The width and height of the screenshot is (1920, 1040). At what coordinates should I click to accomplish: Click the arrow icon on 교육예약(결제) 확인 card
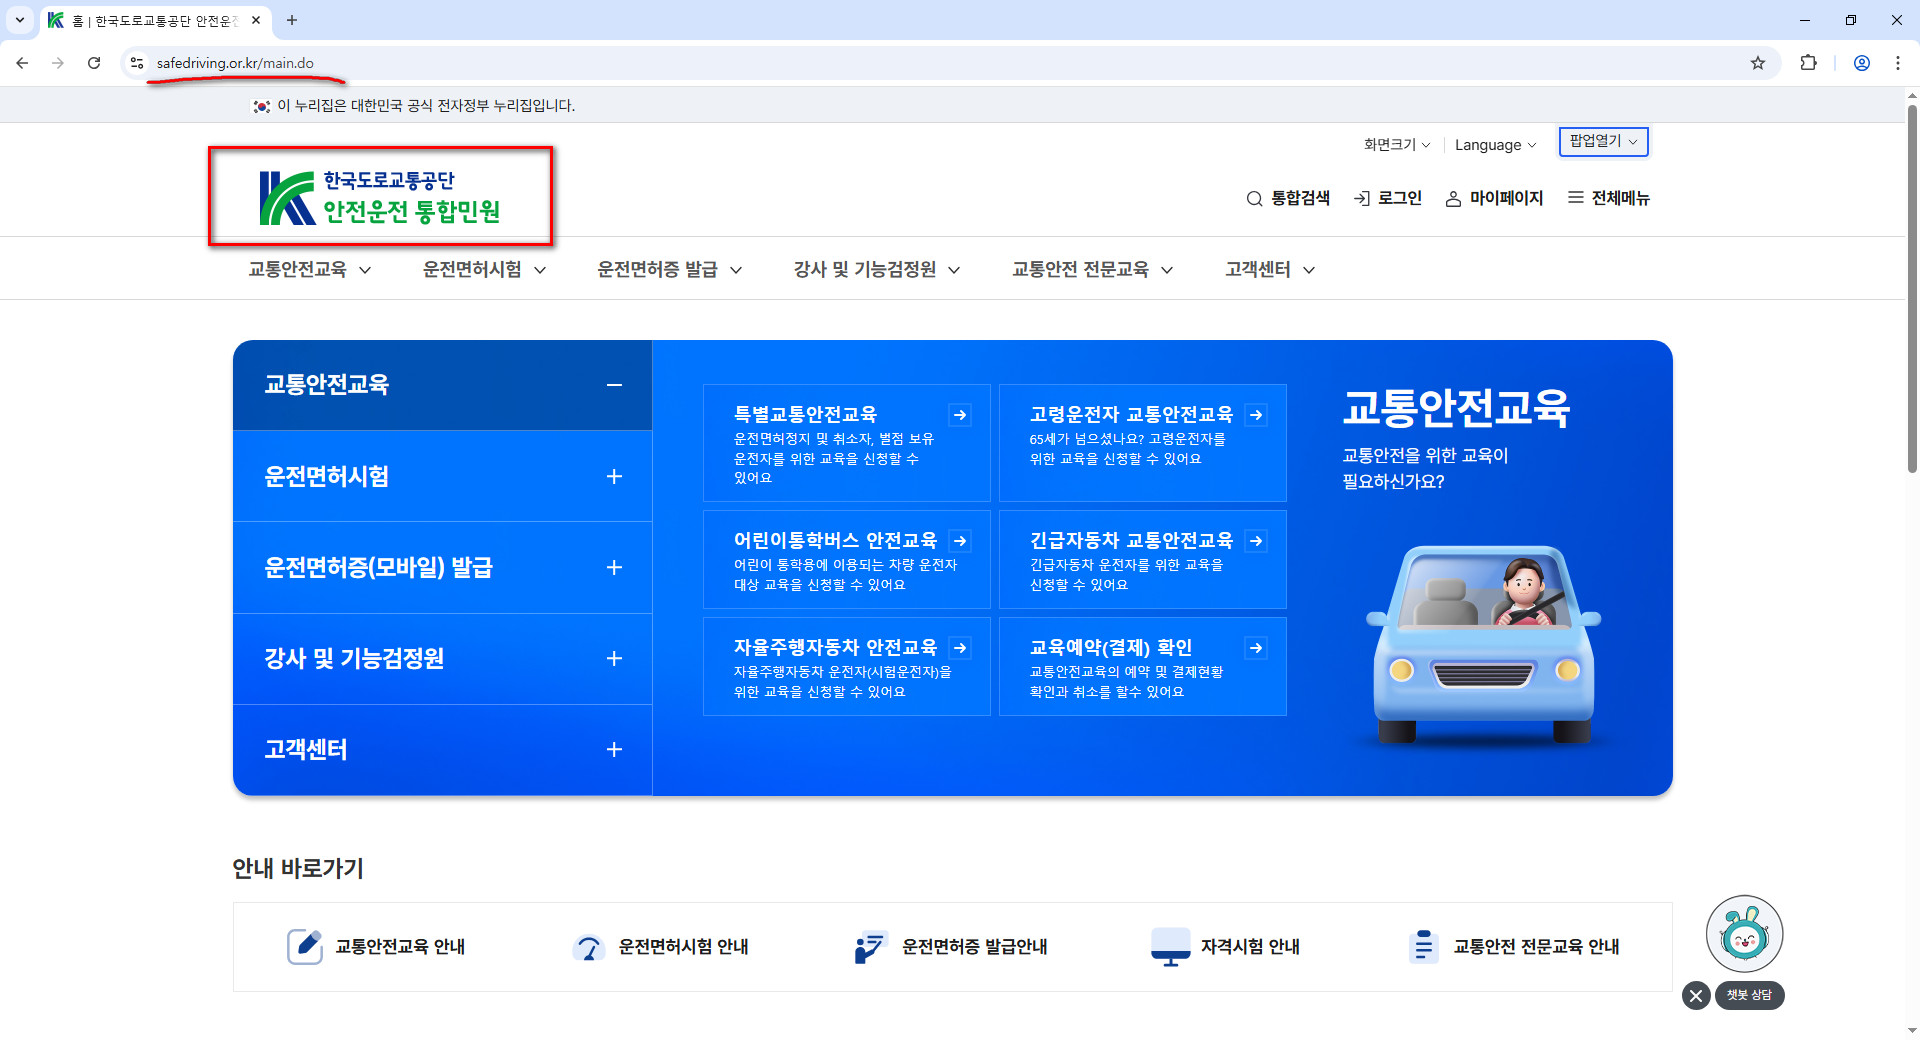coord(1256,648)
